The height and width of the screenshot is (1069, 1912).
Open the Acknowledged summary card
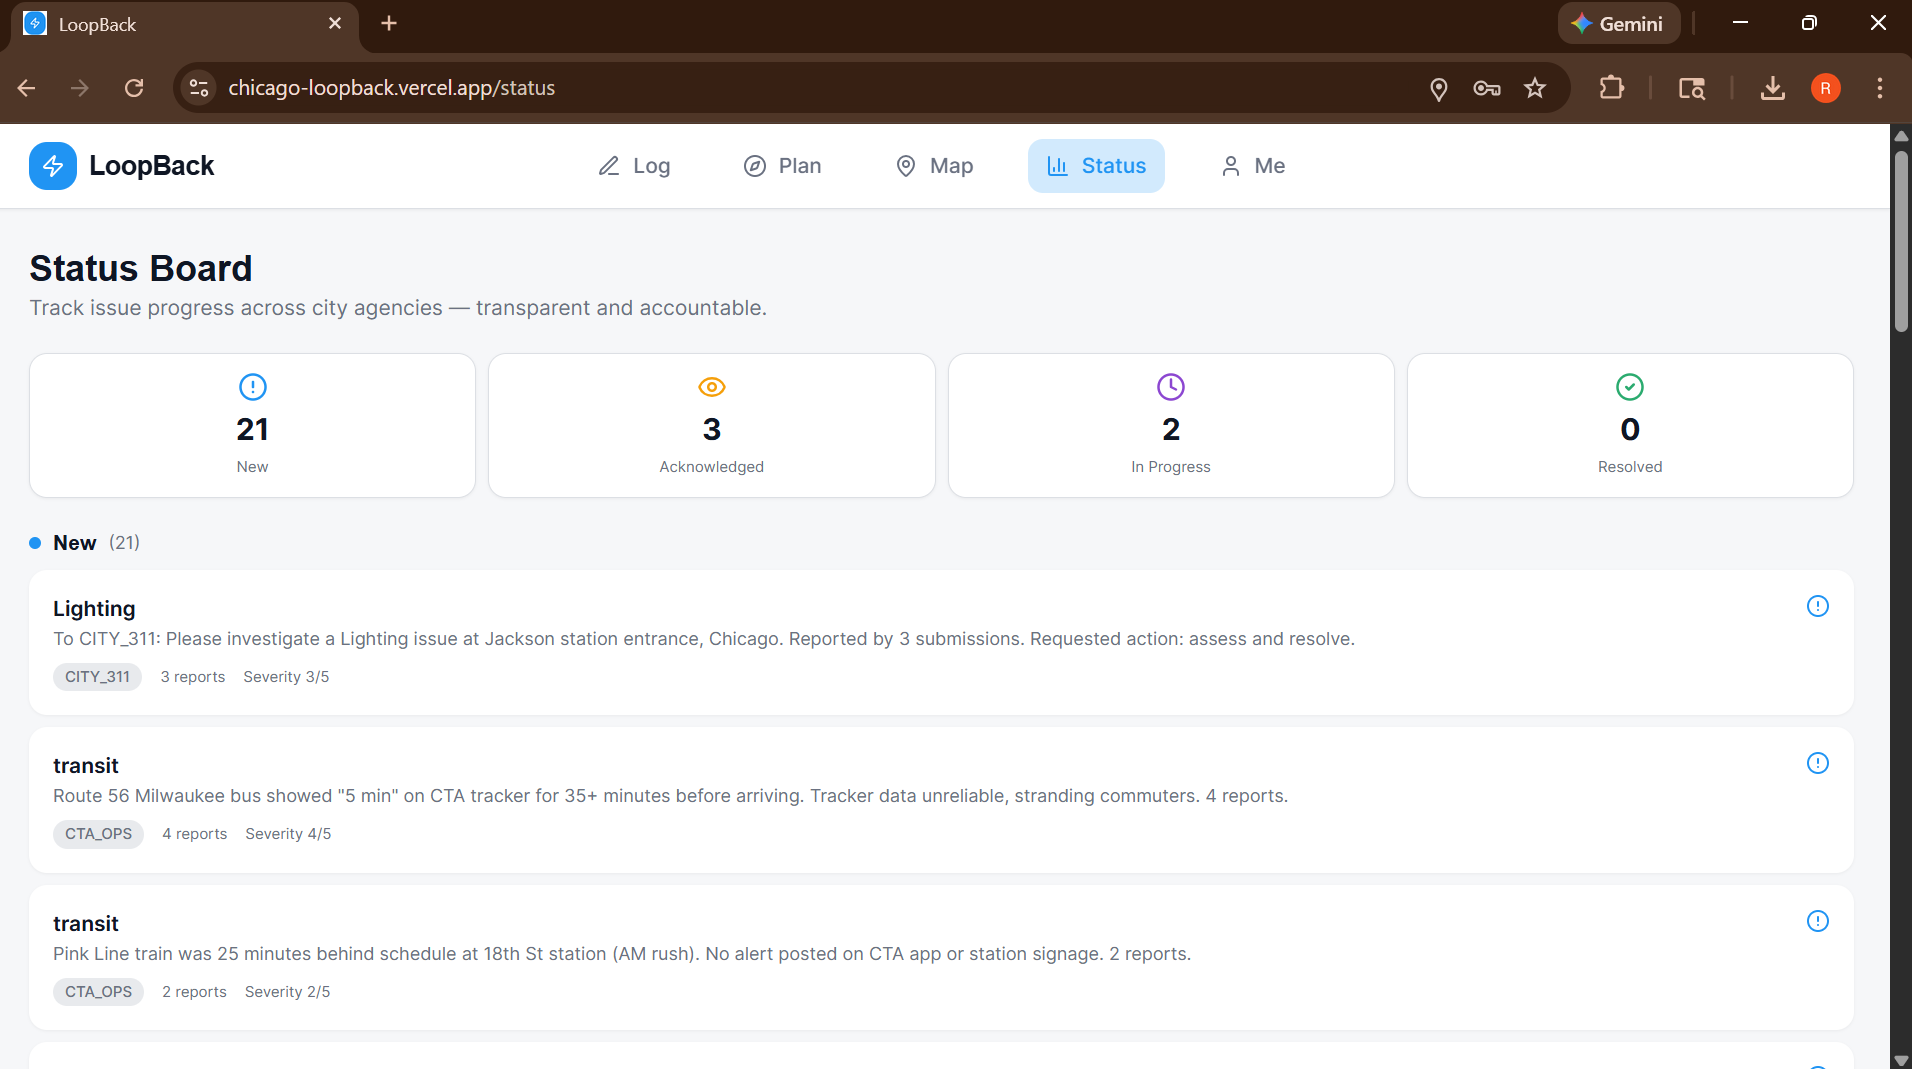click(712, 425)
